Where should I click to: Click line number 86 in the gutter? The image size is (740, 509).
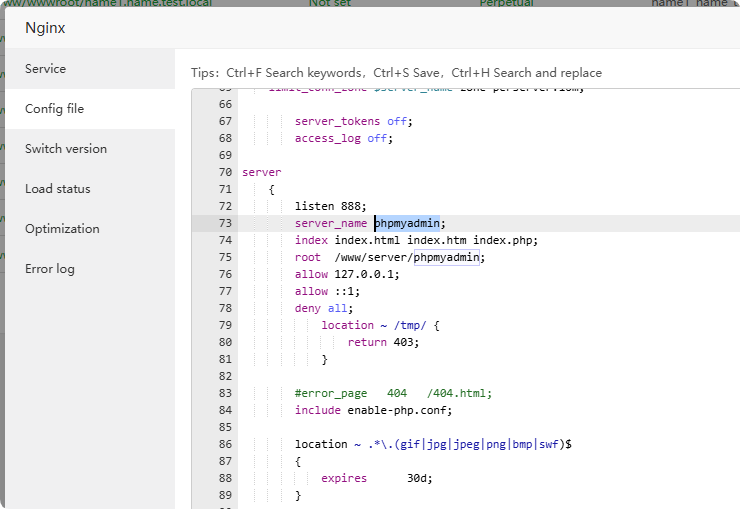224,444
